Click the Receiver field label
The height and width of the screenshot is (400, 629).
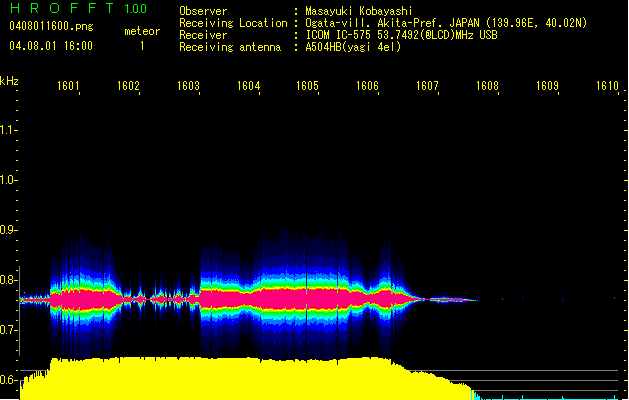coord(203,35)
